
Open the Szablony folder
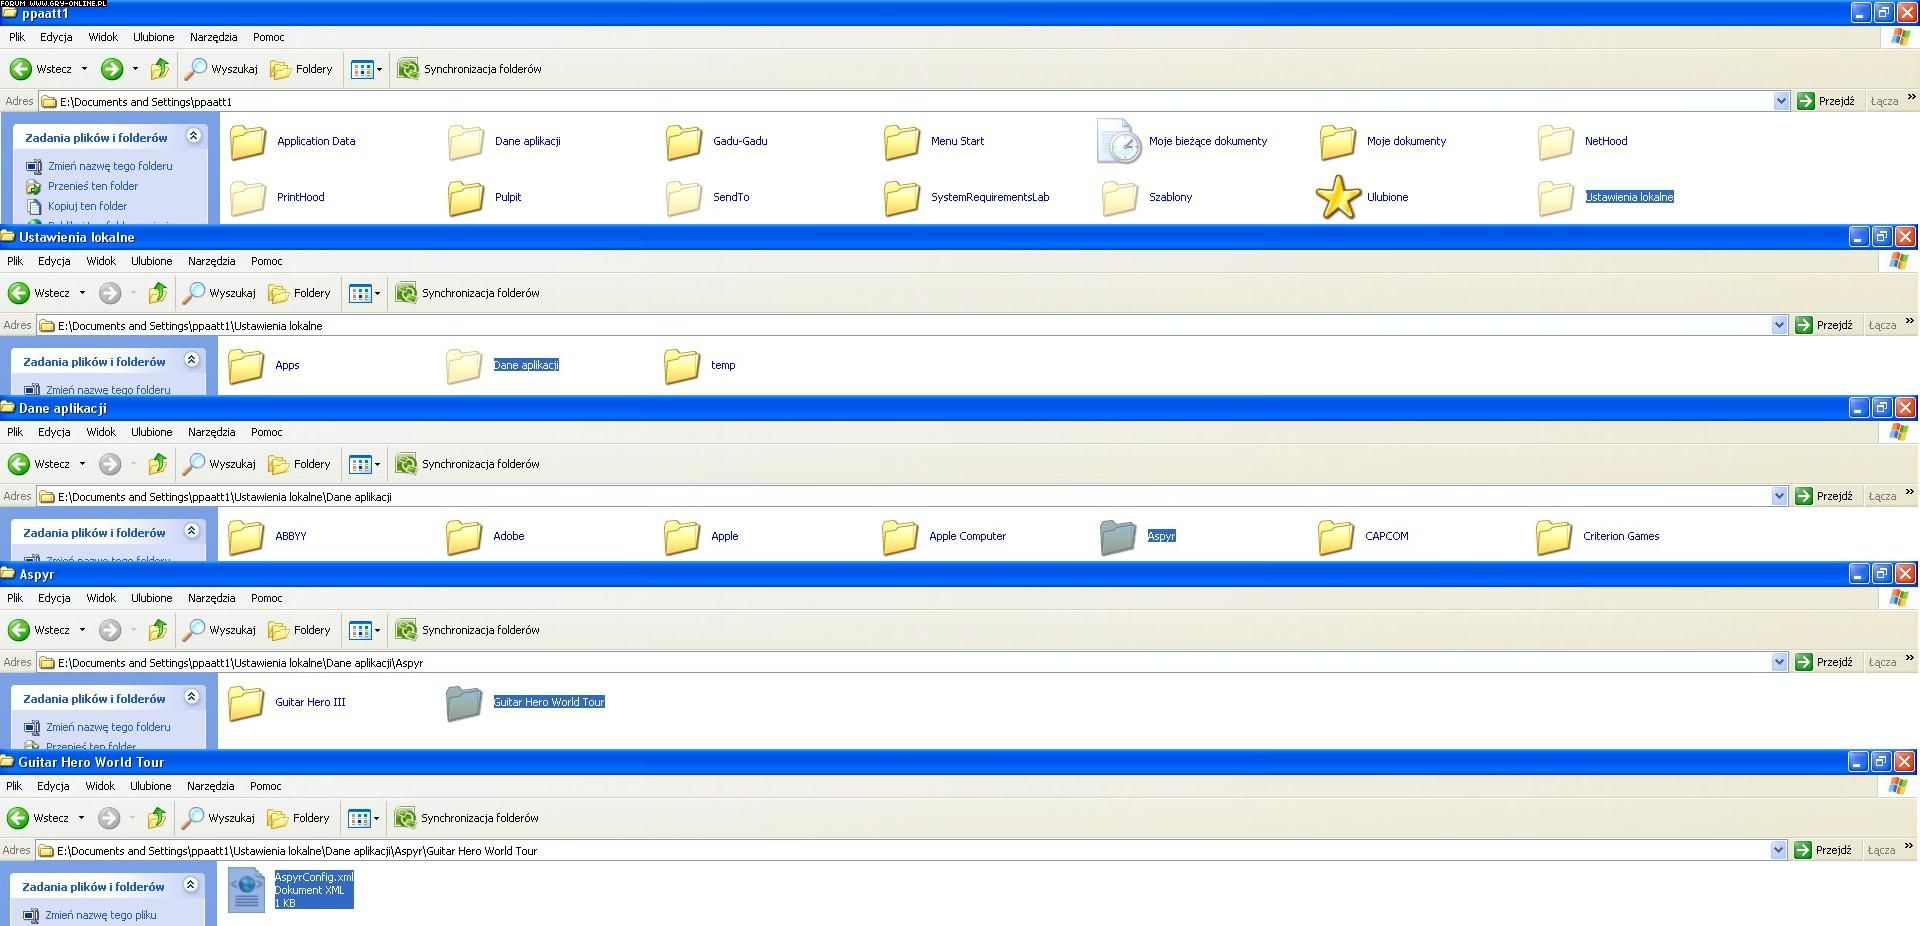click(1147, 198)
